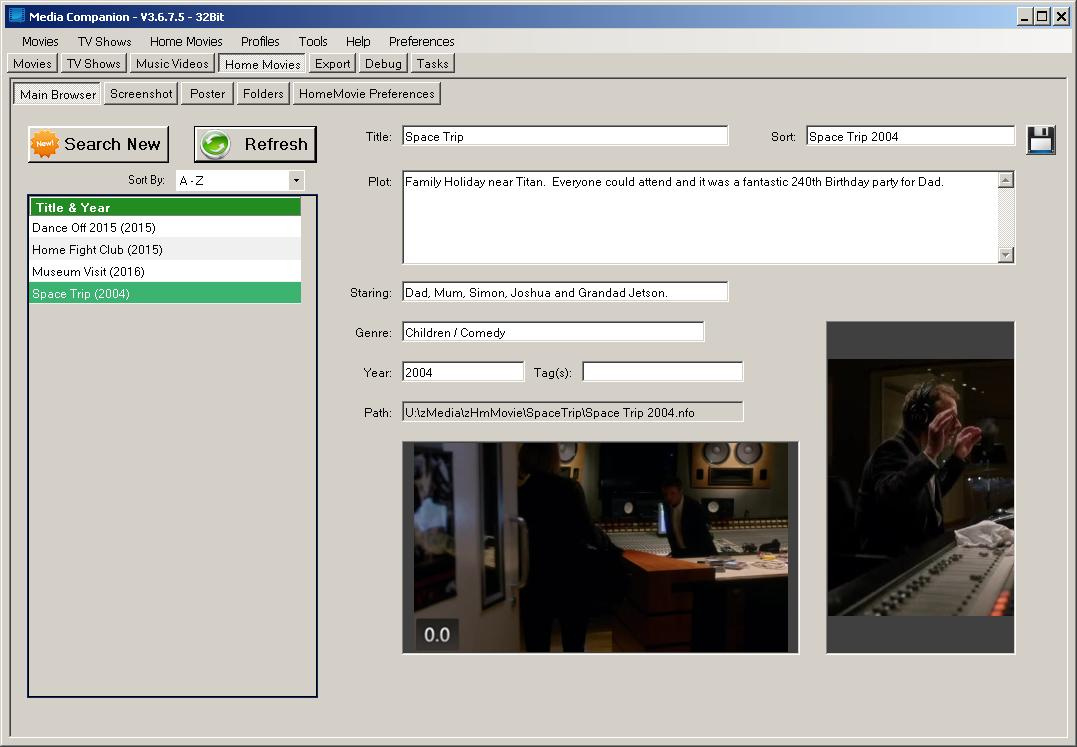The width and height of the screenshot is (1077, 747).
Task: Open the Tools menu
Action: pyautogui.click(x=312, y=41)
